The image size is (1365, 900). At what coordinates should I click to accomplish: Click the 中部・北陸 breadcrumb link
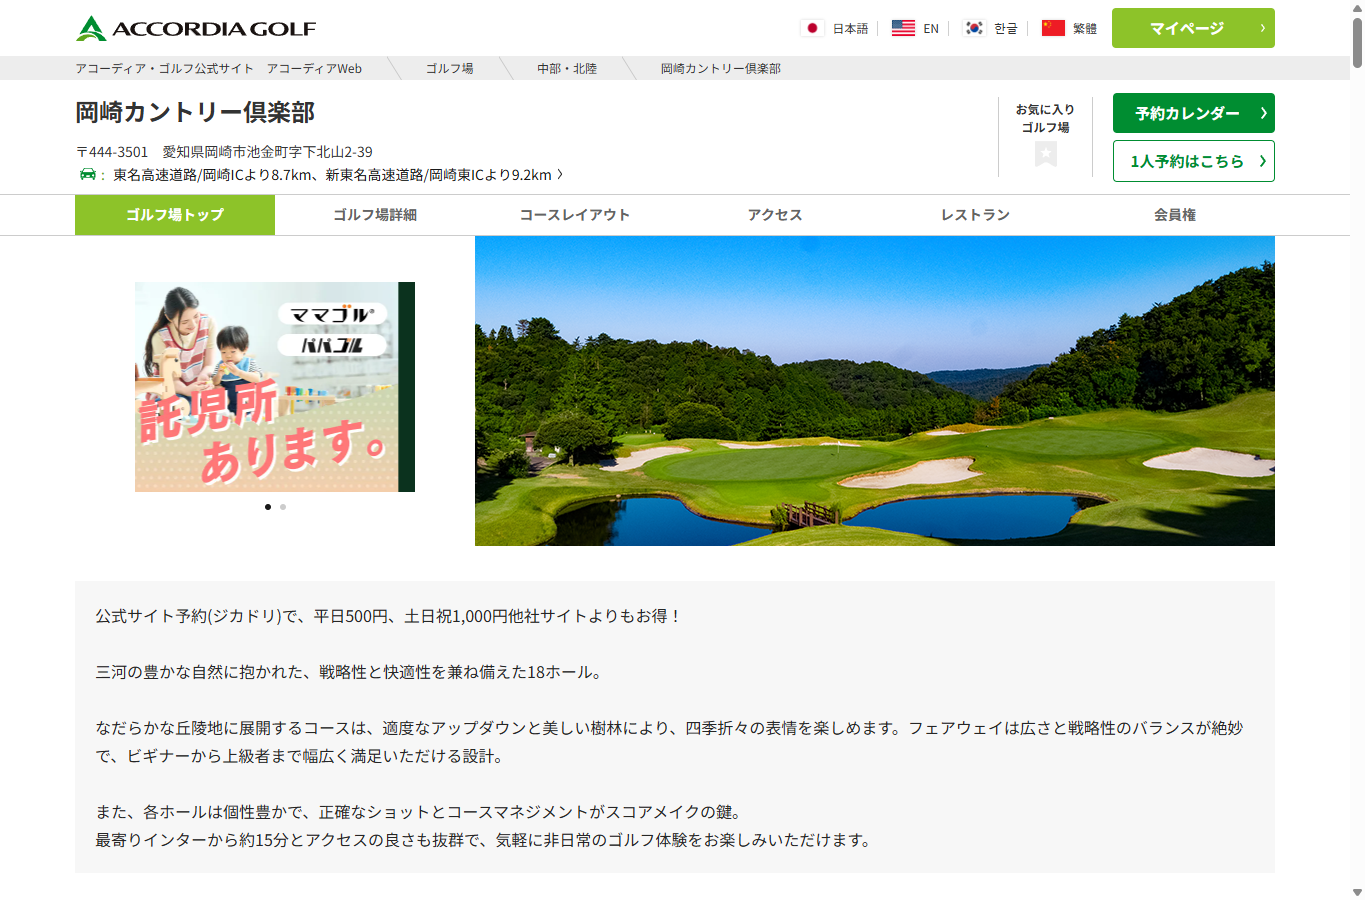click(x=567, y=69)
